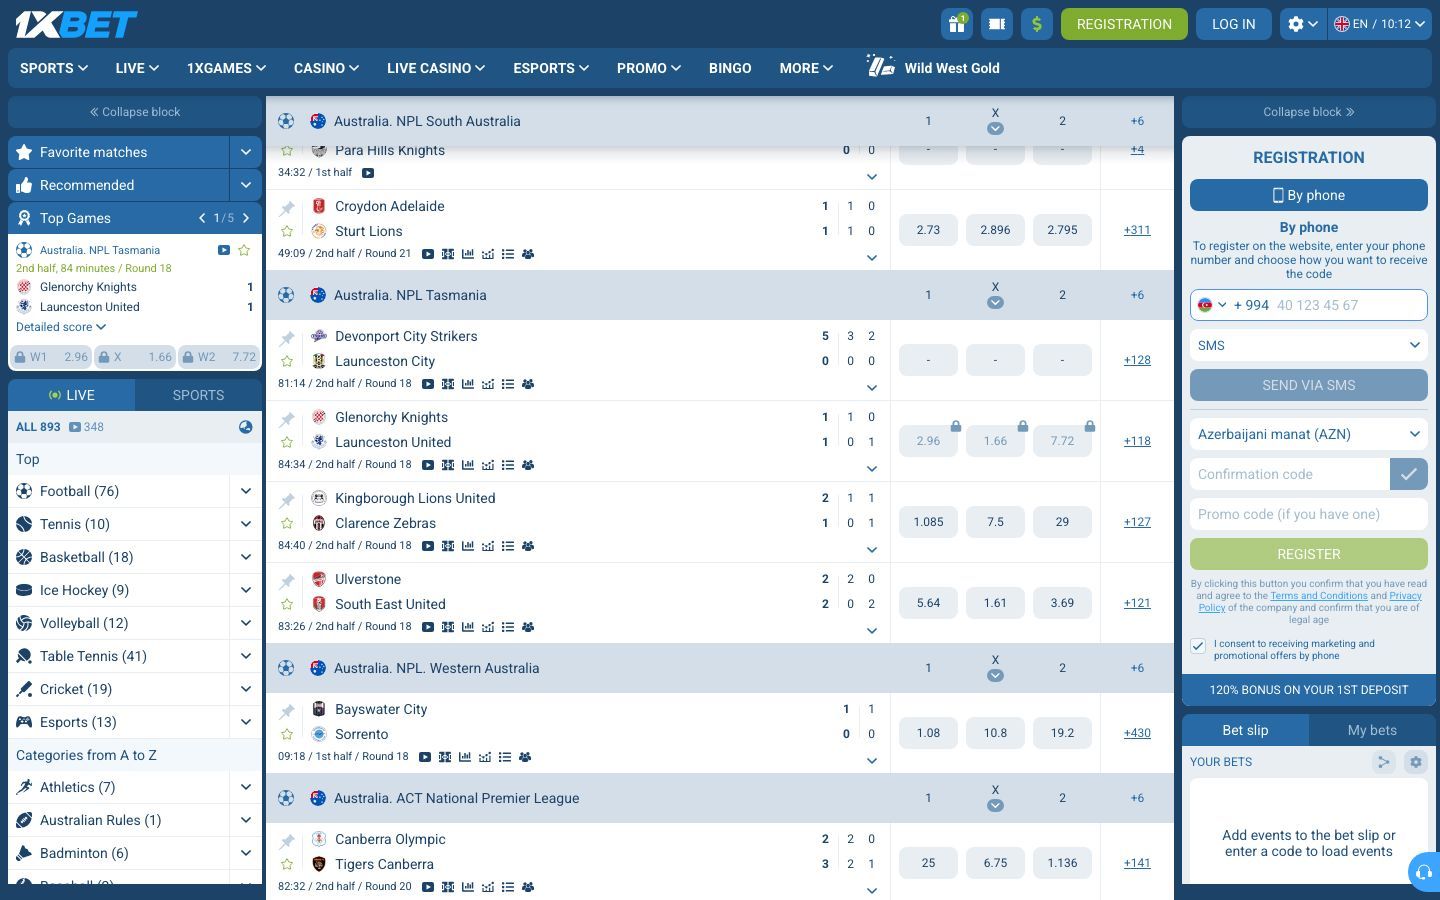Viewport: 1440px width, 900px height.
Task: Click the green REGISTRATION button in header
Action: click(1124, 24)
